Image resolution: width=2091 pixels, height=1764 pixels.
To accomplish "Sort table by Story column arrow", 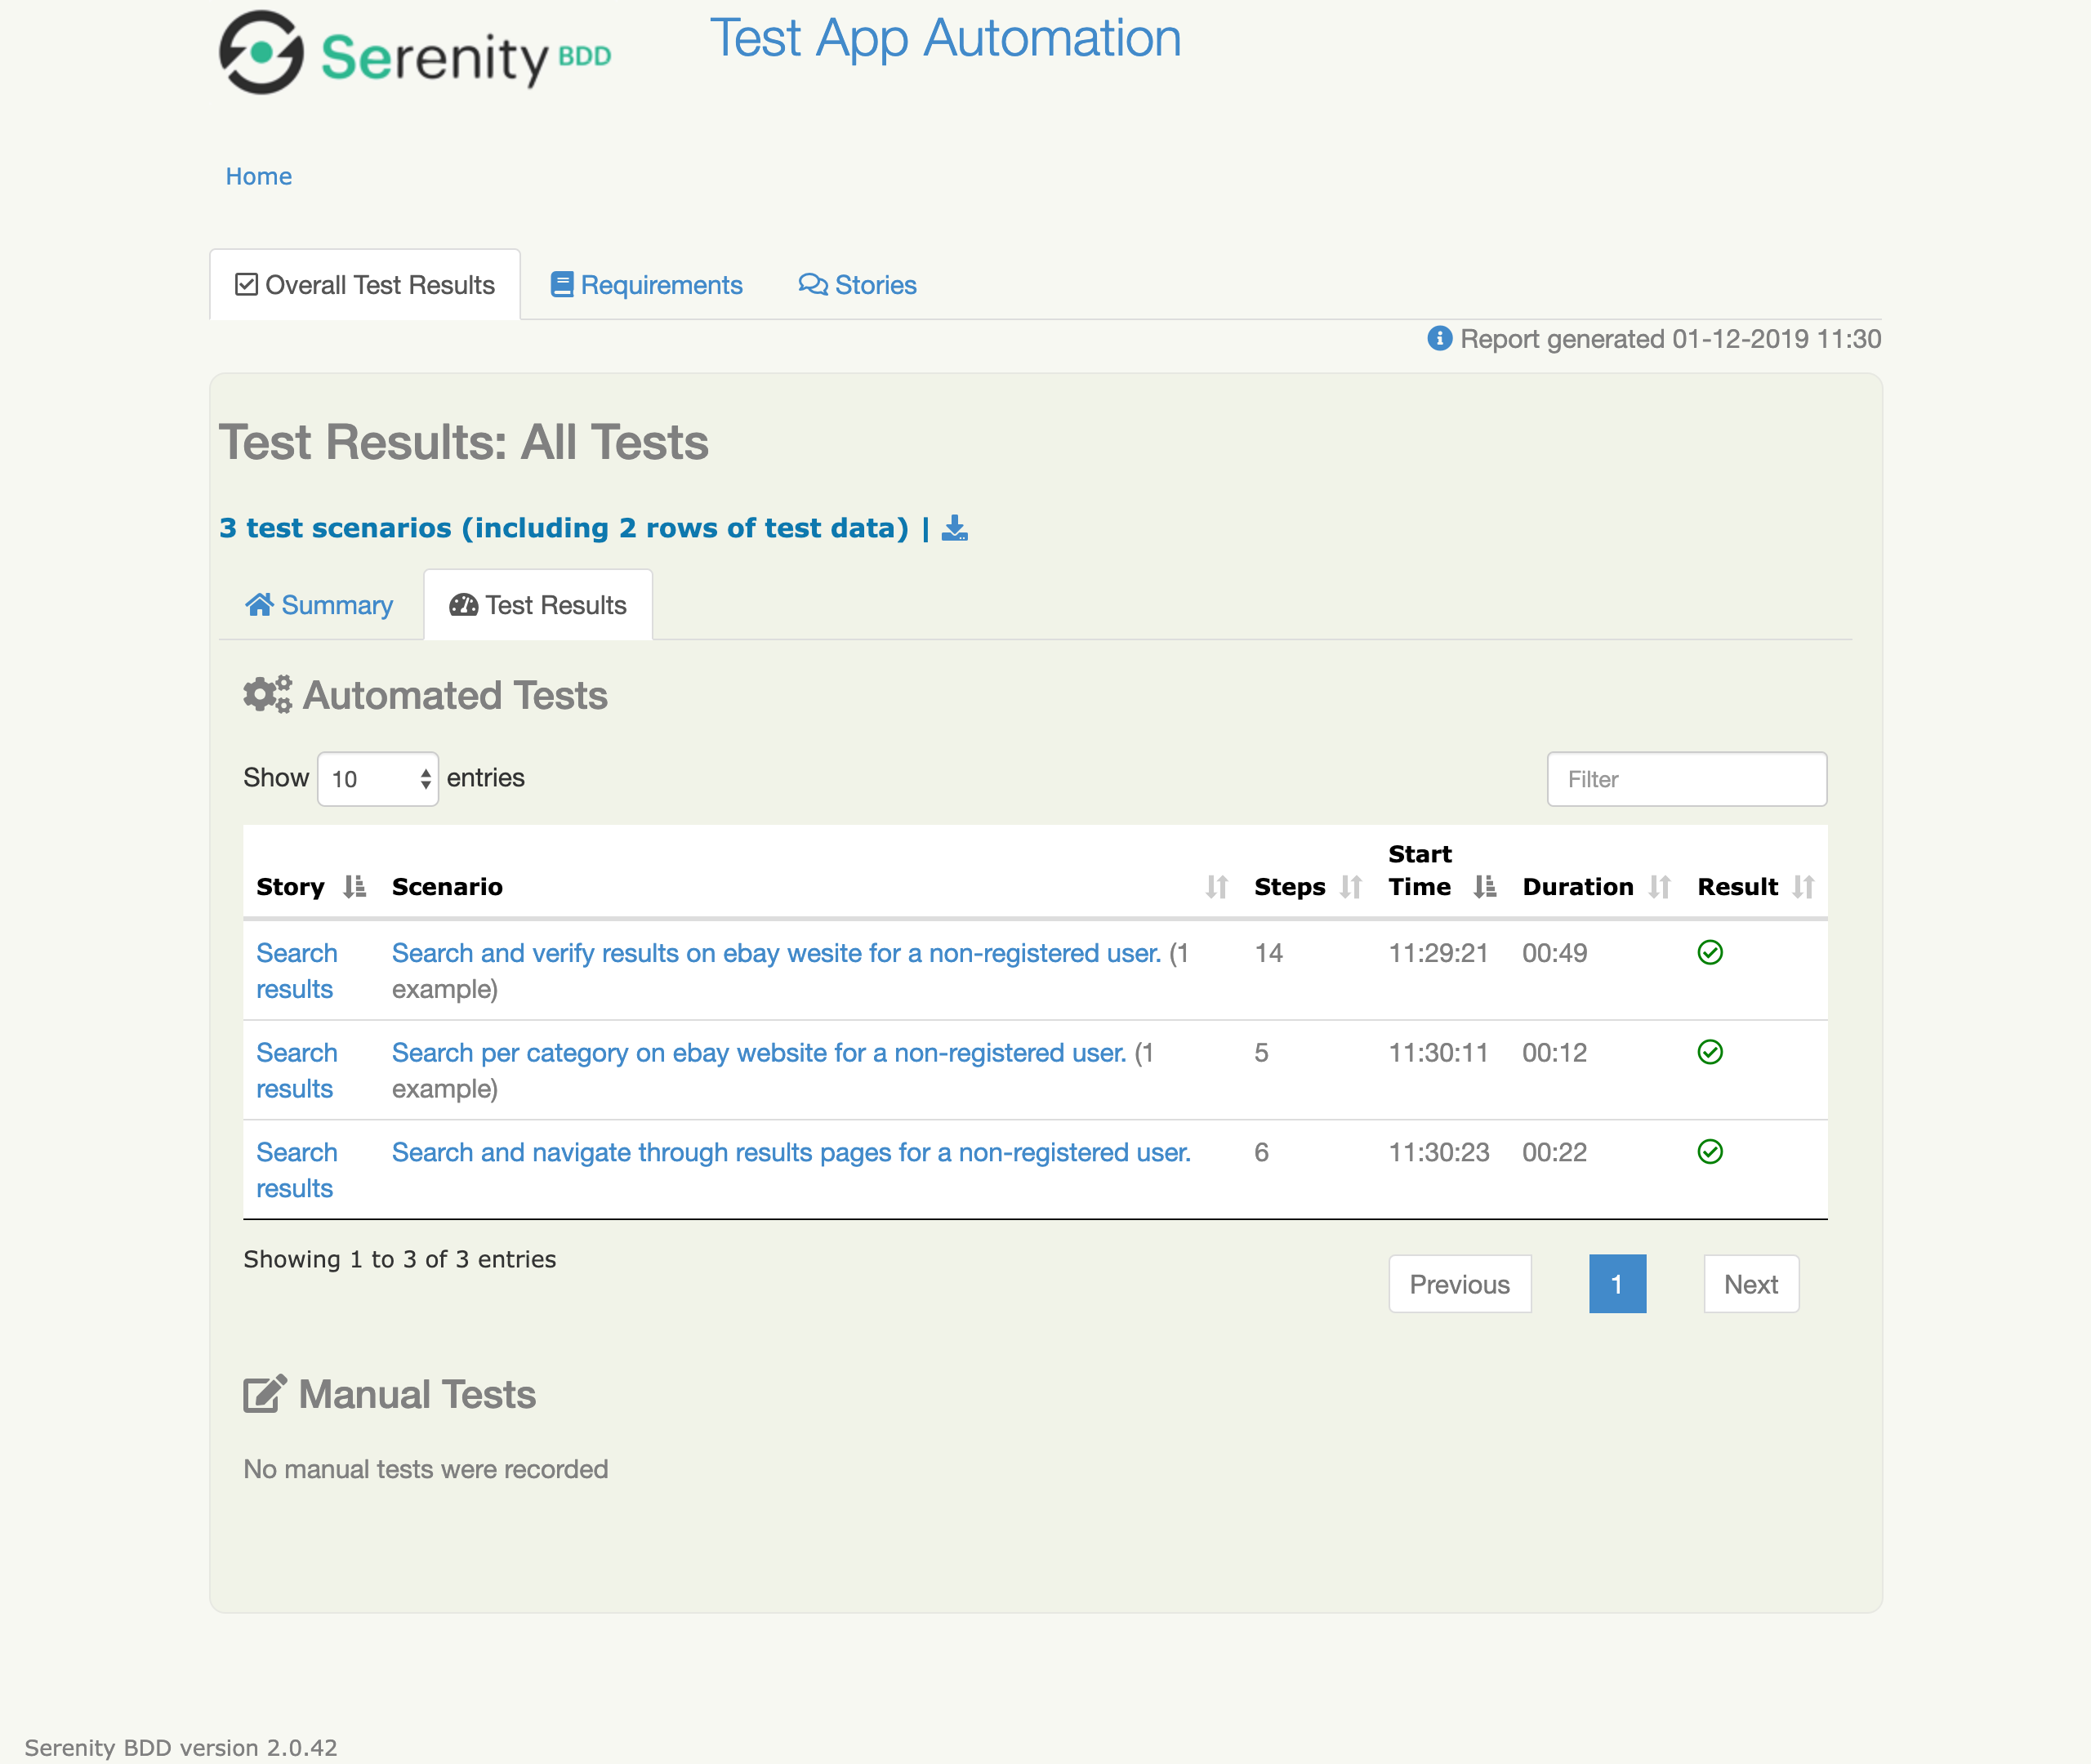I will click(354, 887).
